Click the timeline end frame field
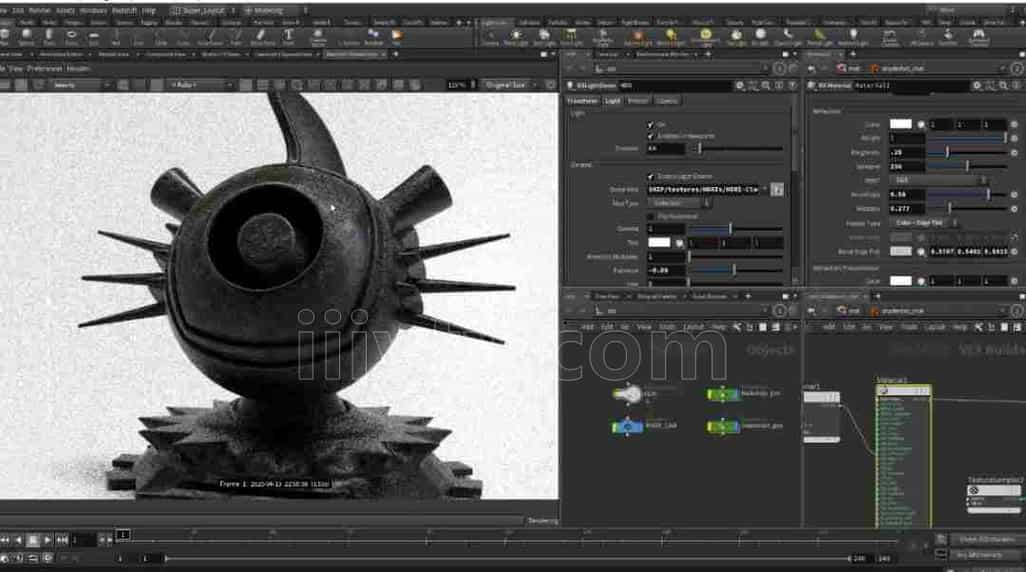 pyautogui.click(x=885, y=558)
